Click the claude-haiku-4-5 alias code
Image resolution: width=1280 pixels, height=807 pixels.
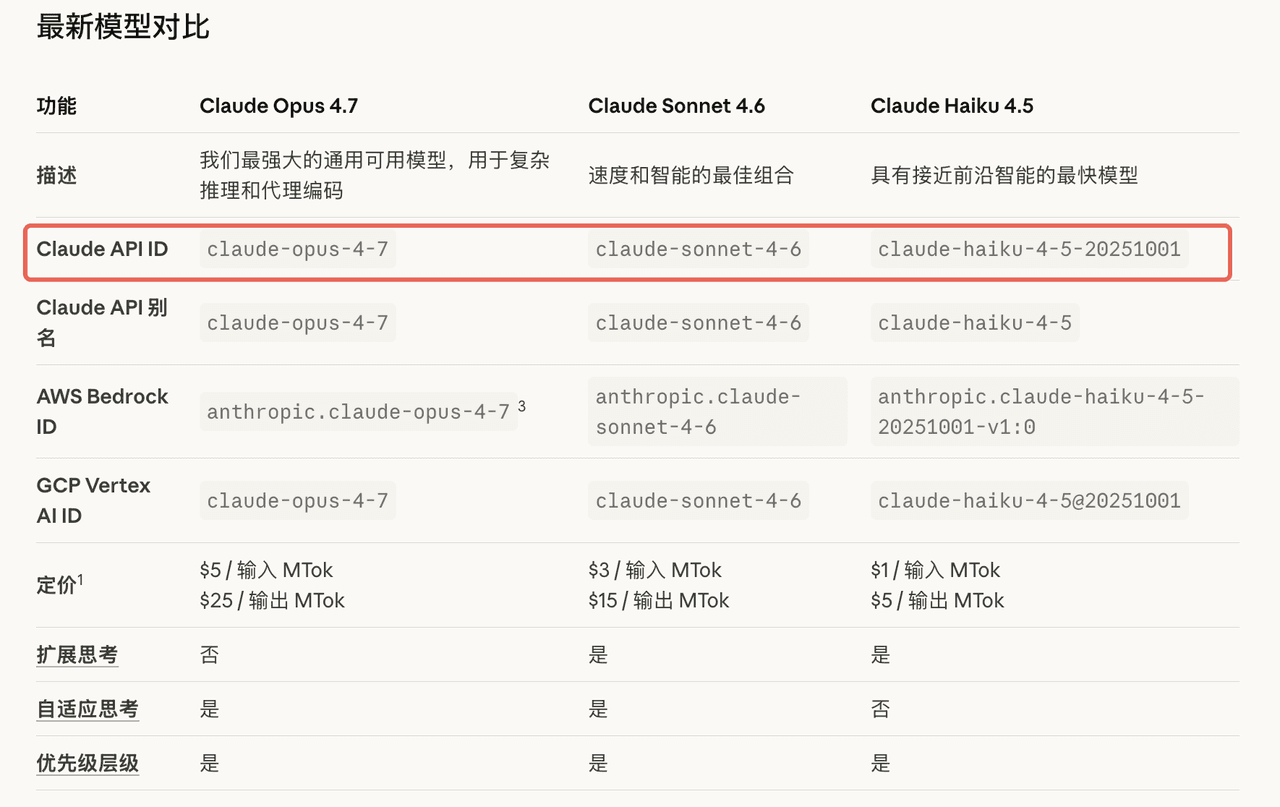pos(974,323)
